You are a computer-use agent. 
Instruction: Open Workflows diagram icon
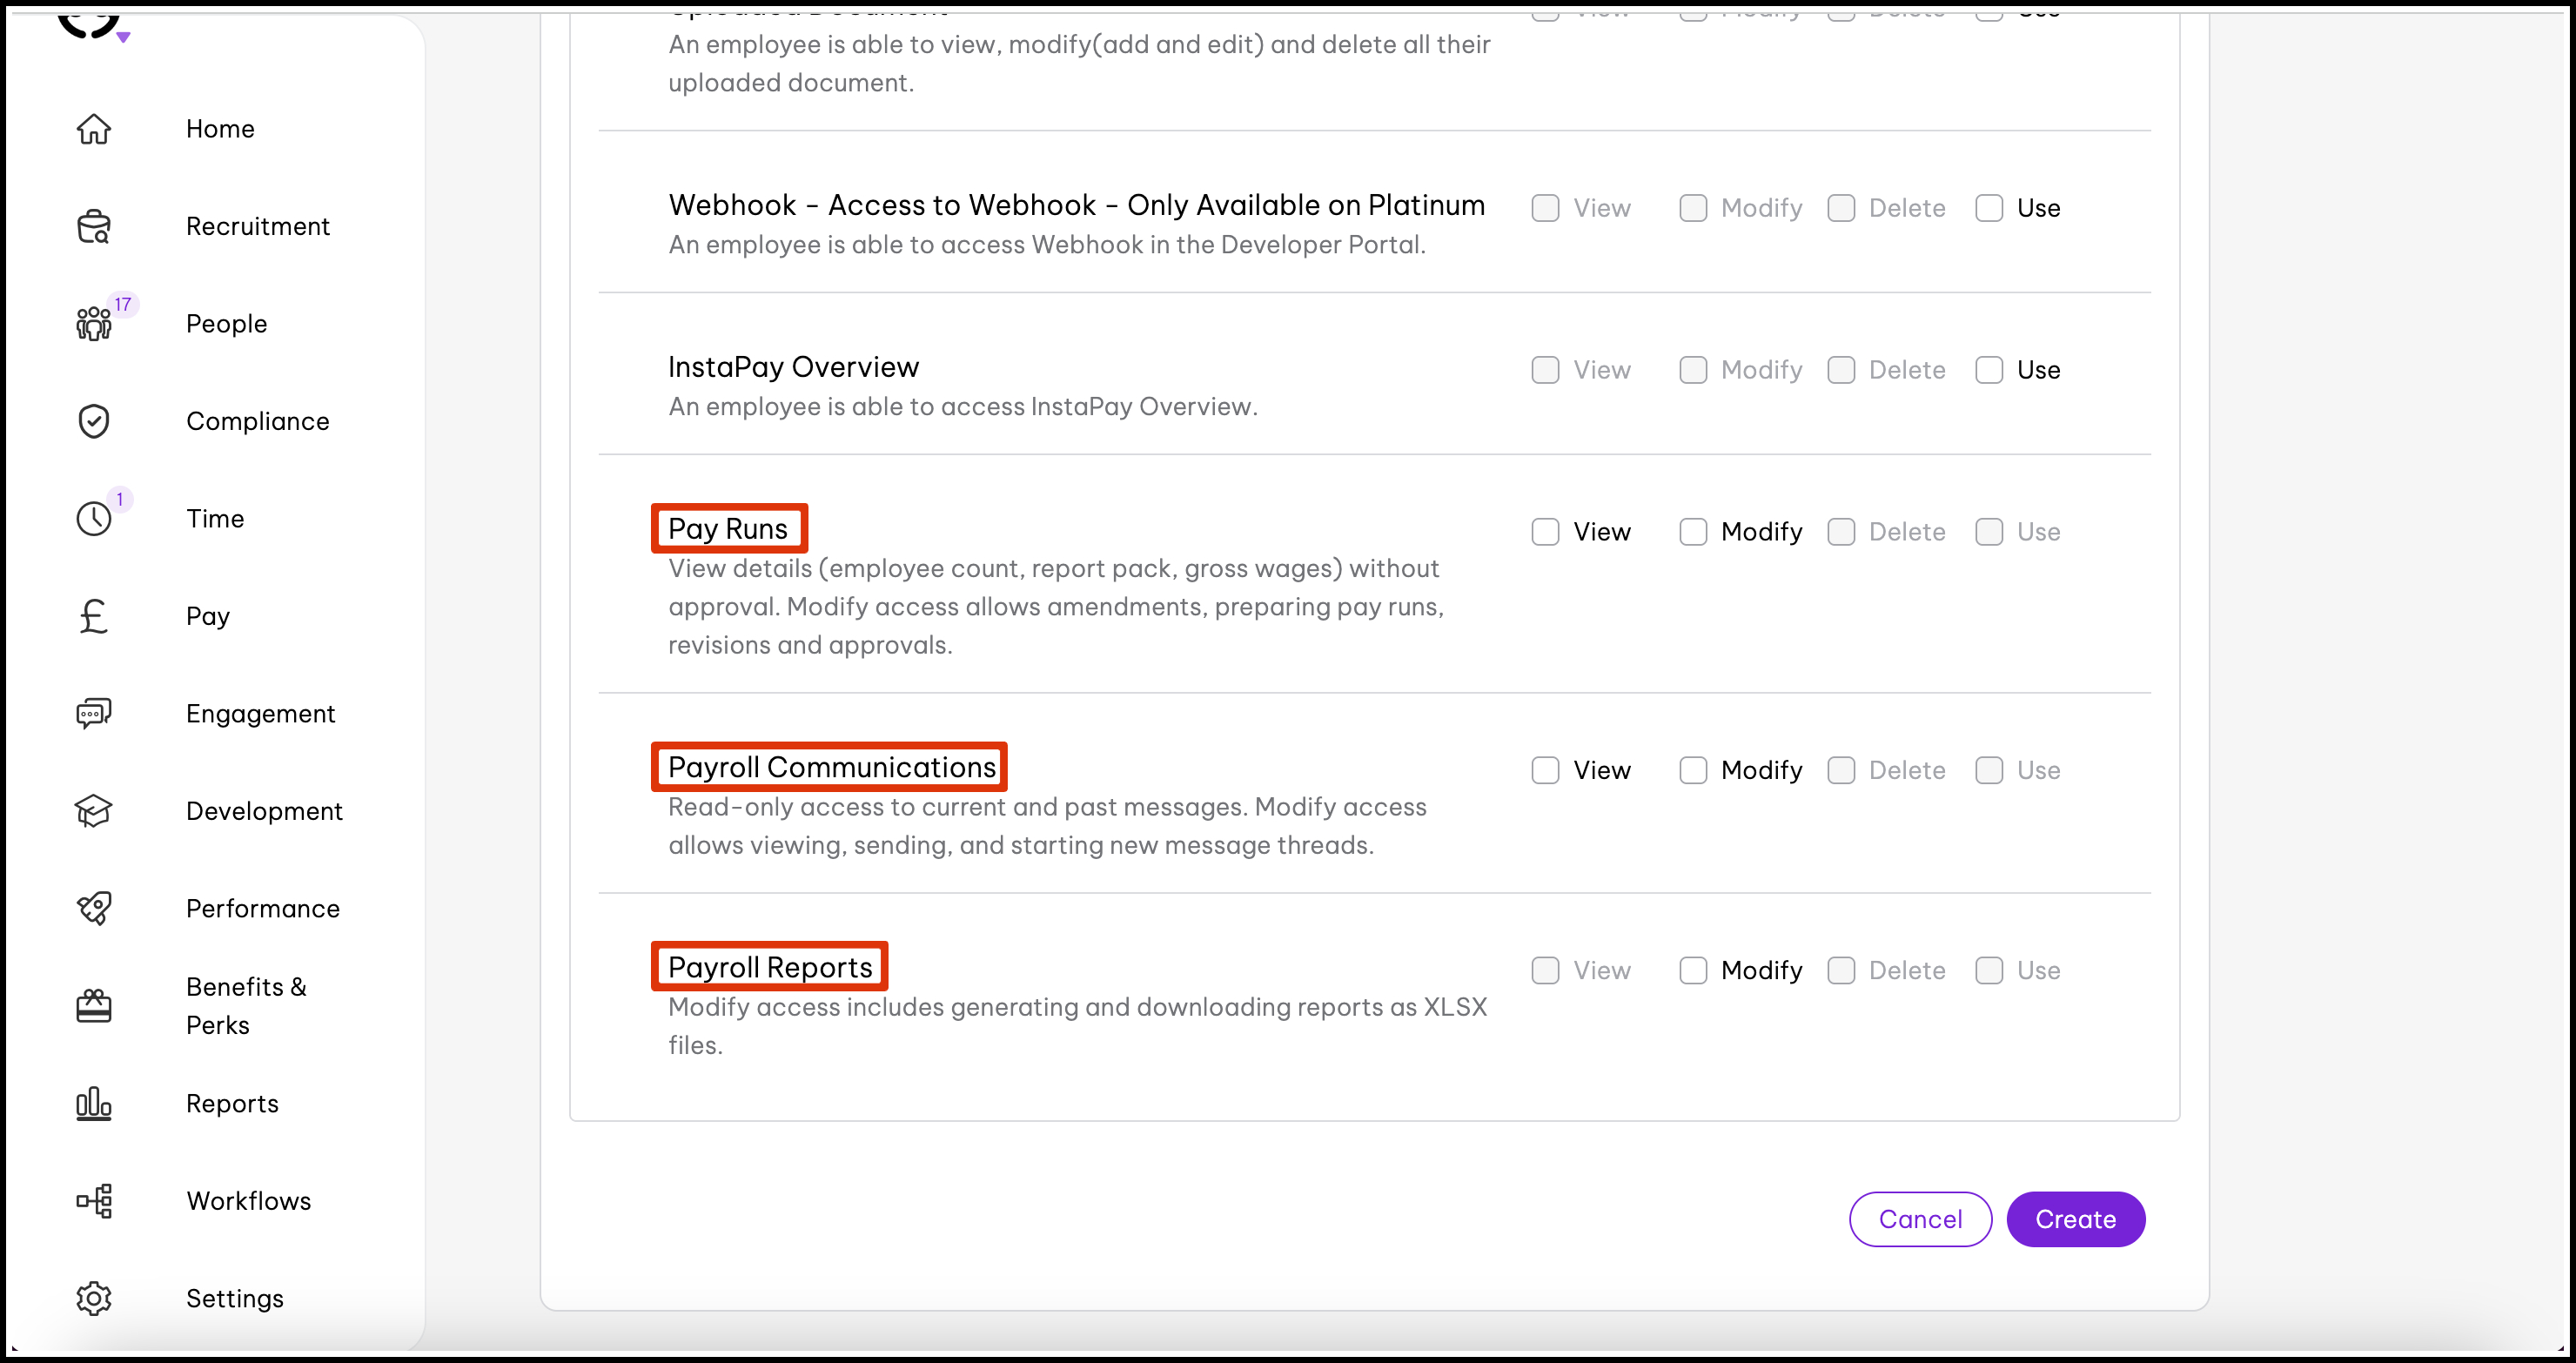point(94,1201)
